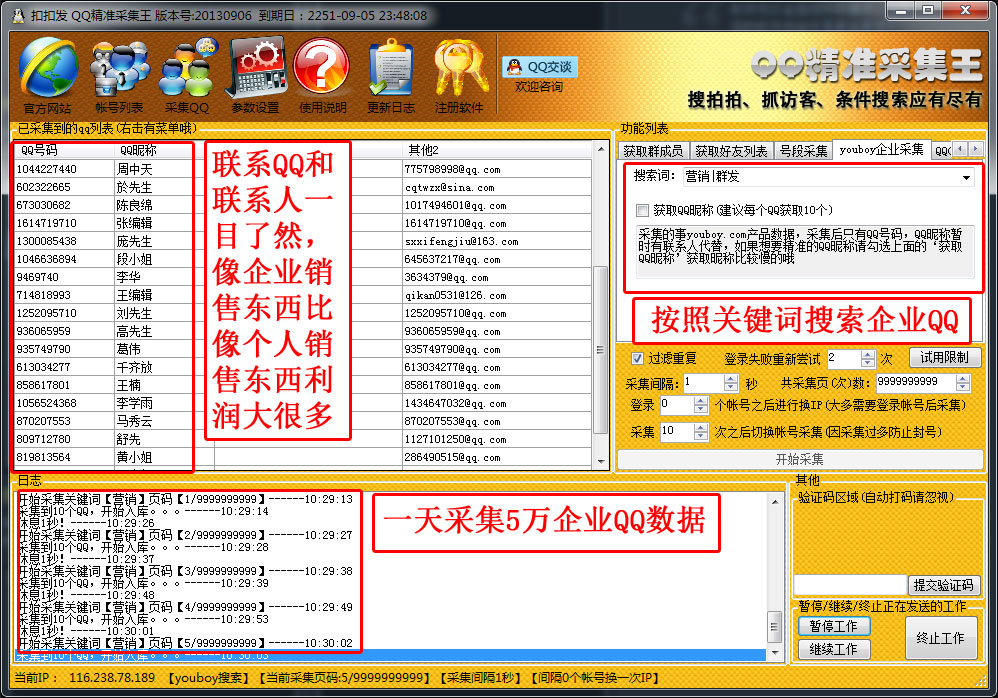Switch to 获取好友列表 tab
Viewport: 998px width, 698px height.
731,151
